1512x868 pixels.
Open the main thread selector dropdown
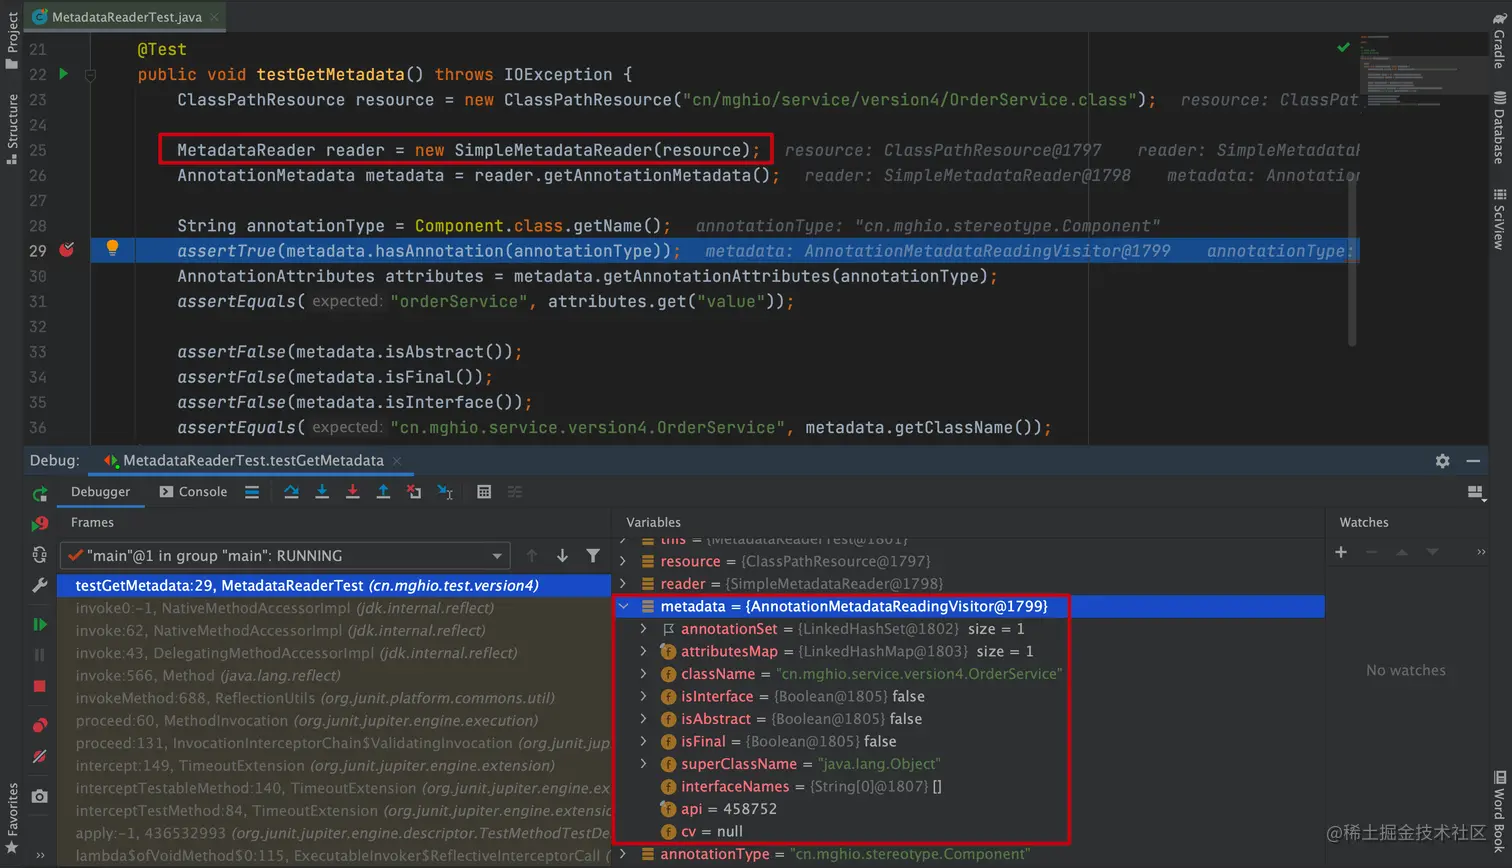(x=496, y=554)
